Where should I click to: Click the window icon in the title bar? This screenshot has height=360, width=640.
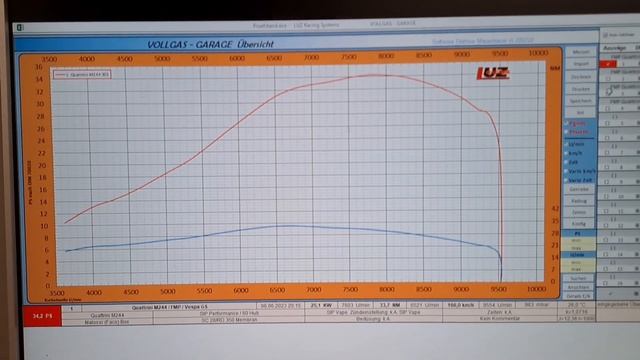(x=20, y=27)
